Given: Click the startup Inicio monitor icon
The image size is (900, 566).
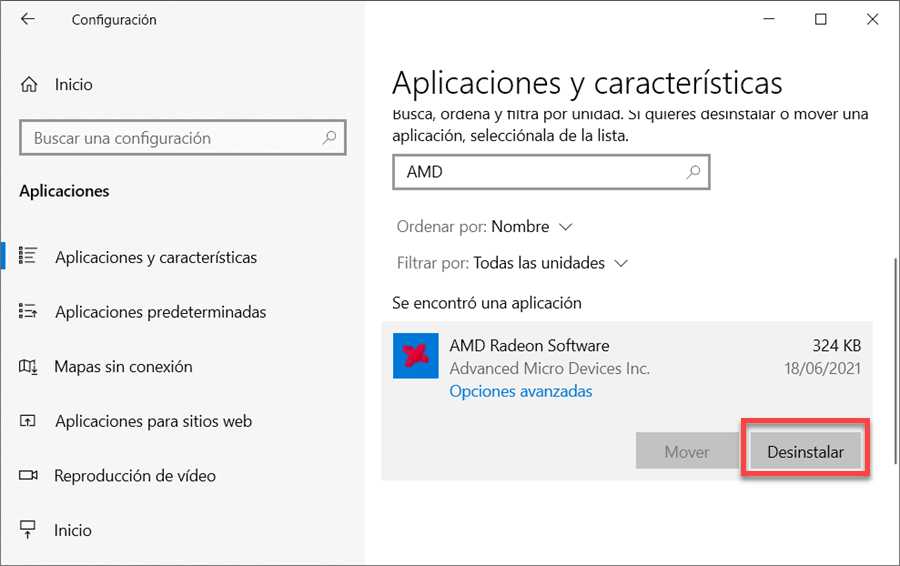Looking at the screenshot, I should tap(28, 529).
